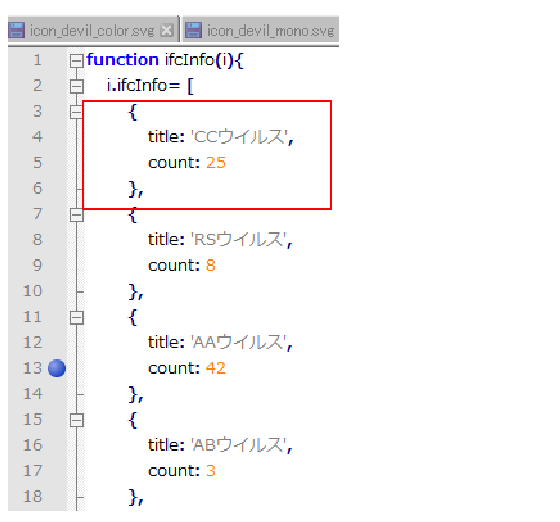Place the cursor on the 'CCウイルス' title string

[x=239, y=137]
